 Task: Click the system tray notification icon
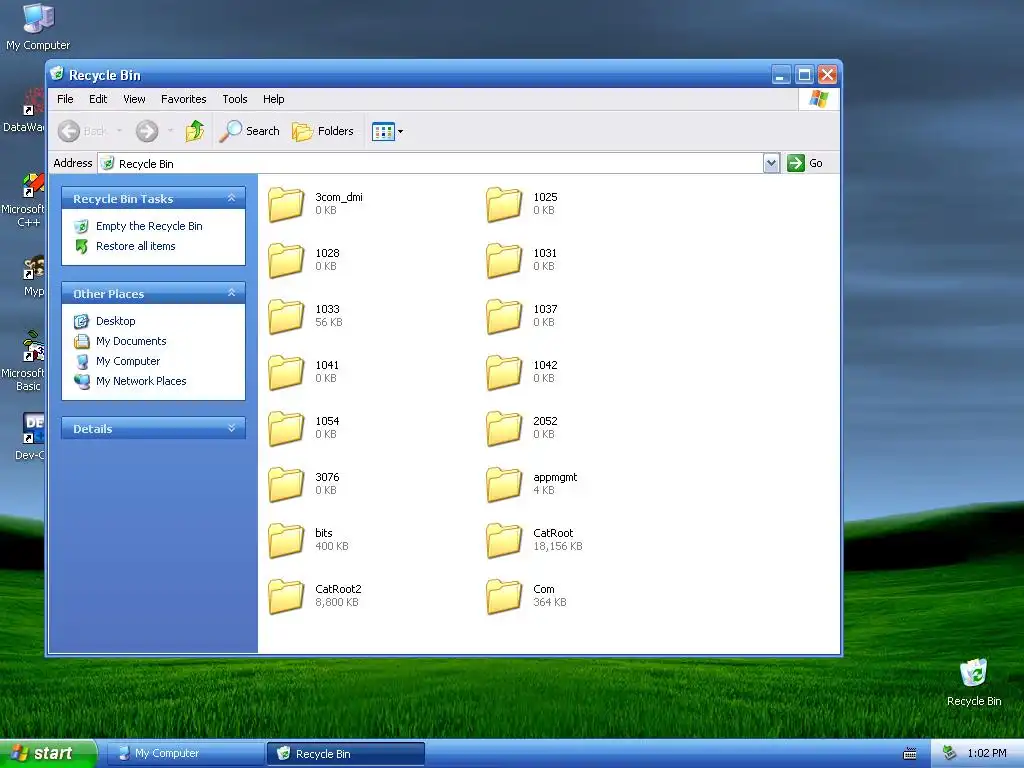950,753
